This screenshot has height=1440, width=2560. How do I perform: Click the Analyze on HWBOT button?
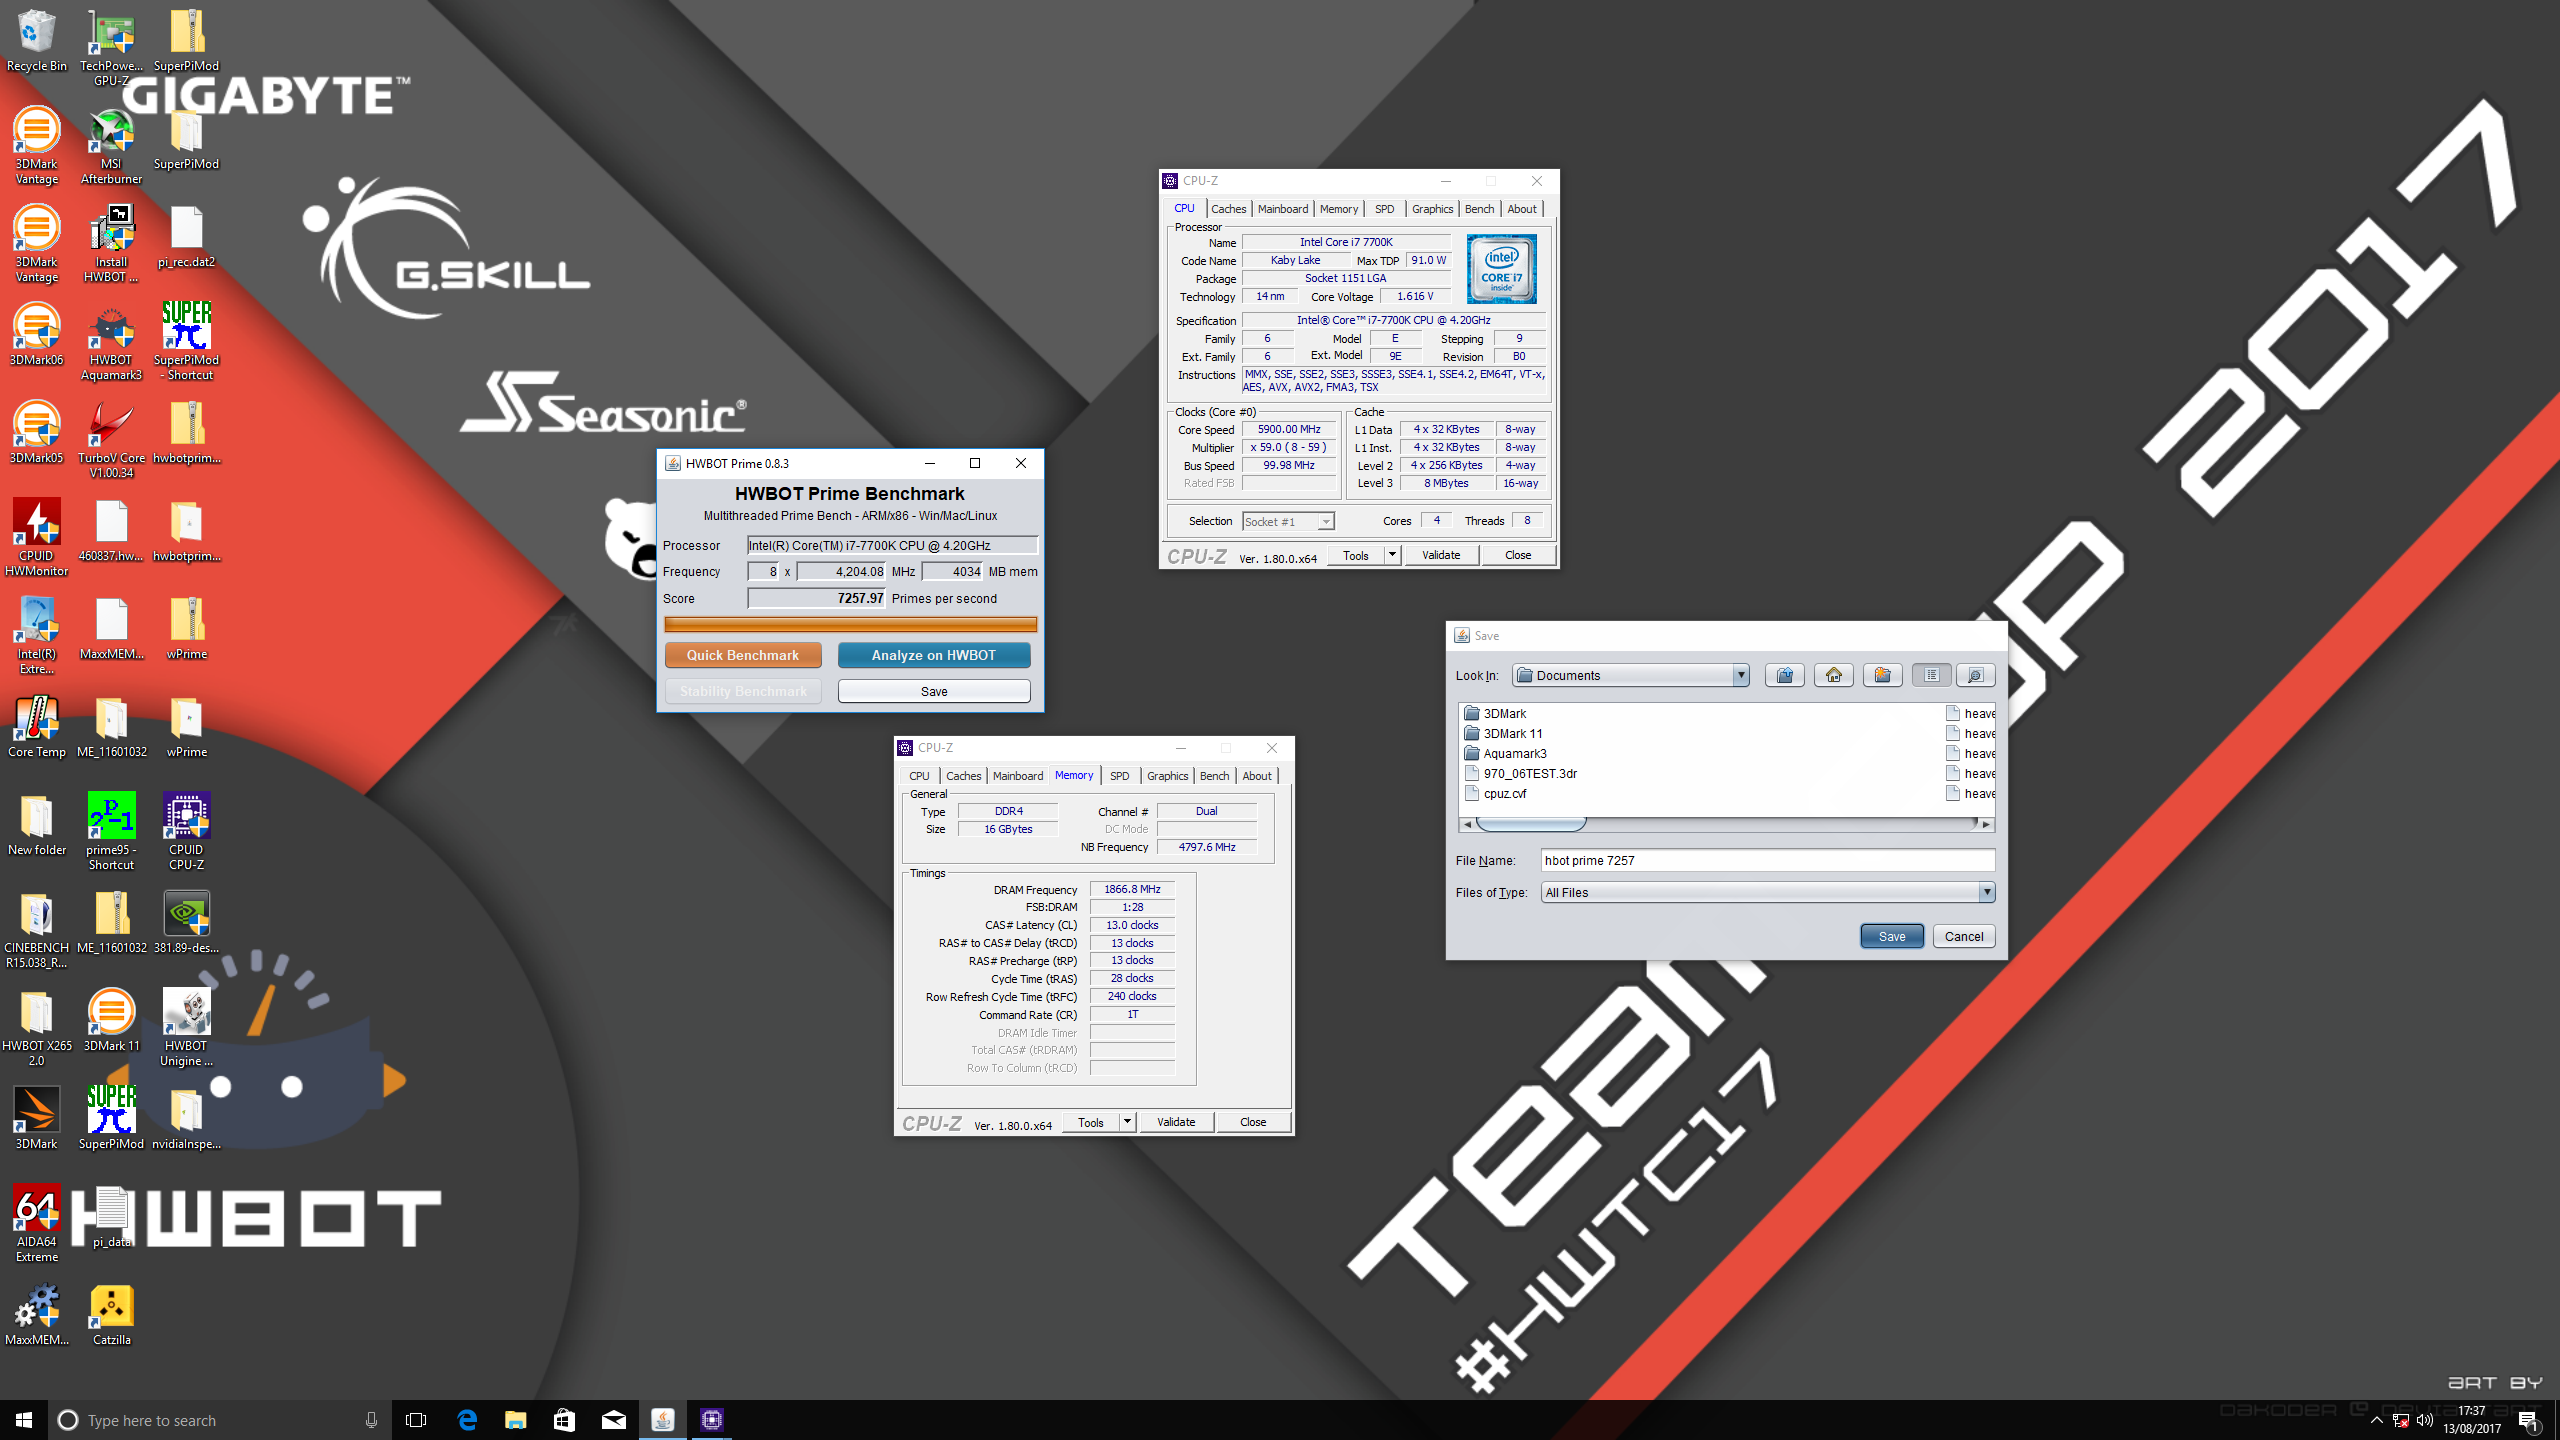click(x=934, y=655)
